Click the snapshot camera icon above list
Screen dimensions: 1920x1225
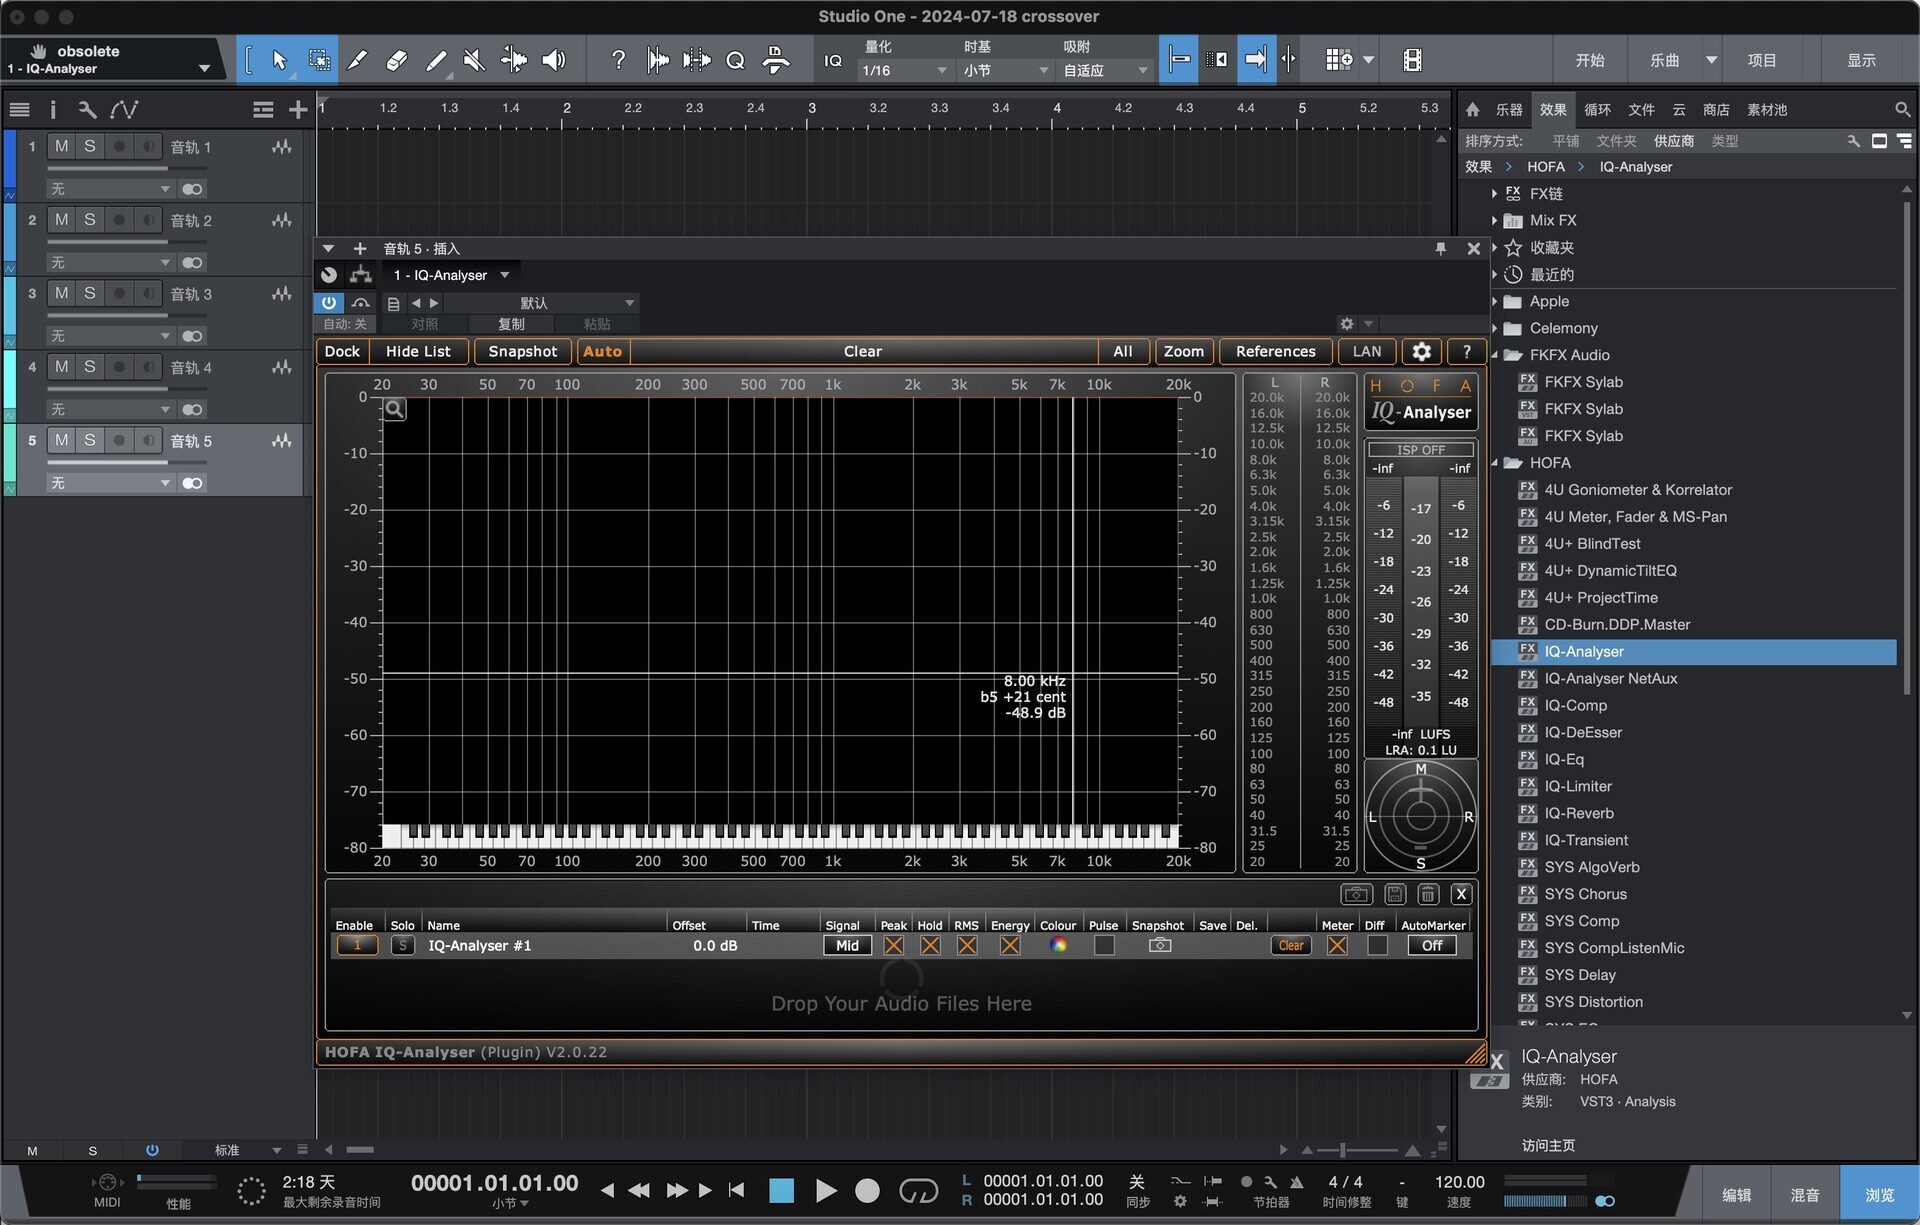point(1356,894)
